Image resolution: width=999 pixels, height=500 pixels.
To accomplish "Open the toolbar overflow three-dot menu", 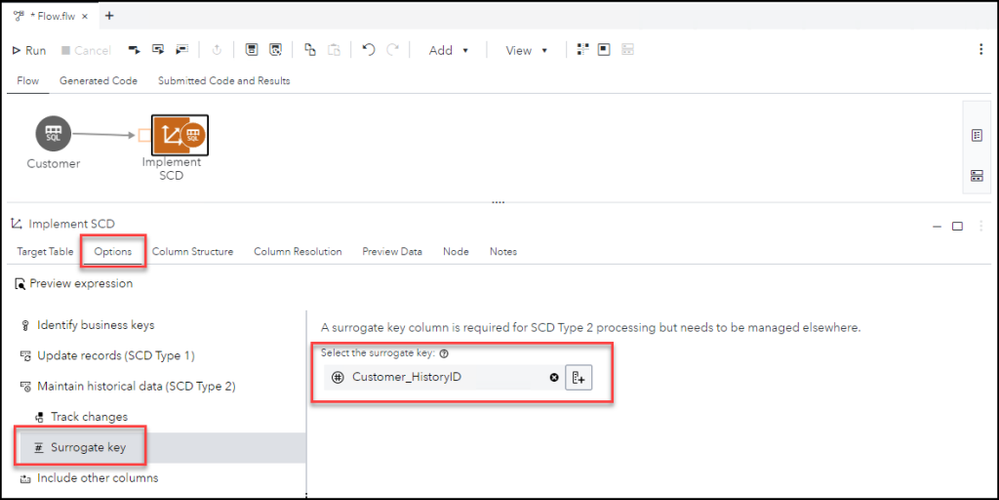I will [981, 50].
